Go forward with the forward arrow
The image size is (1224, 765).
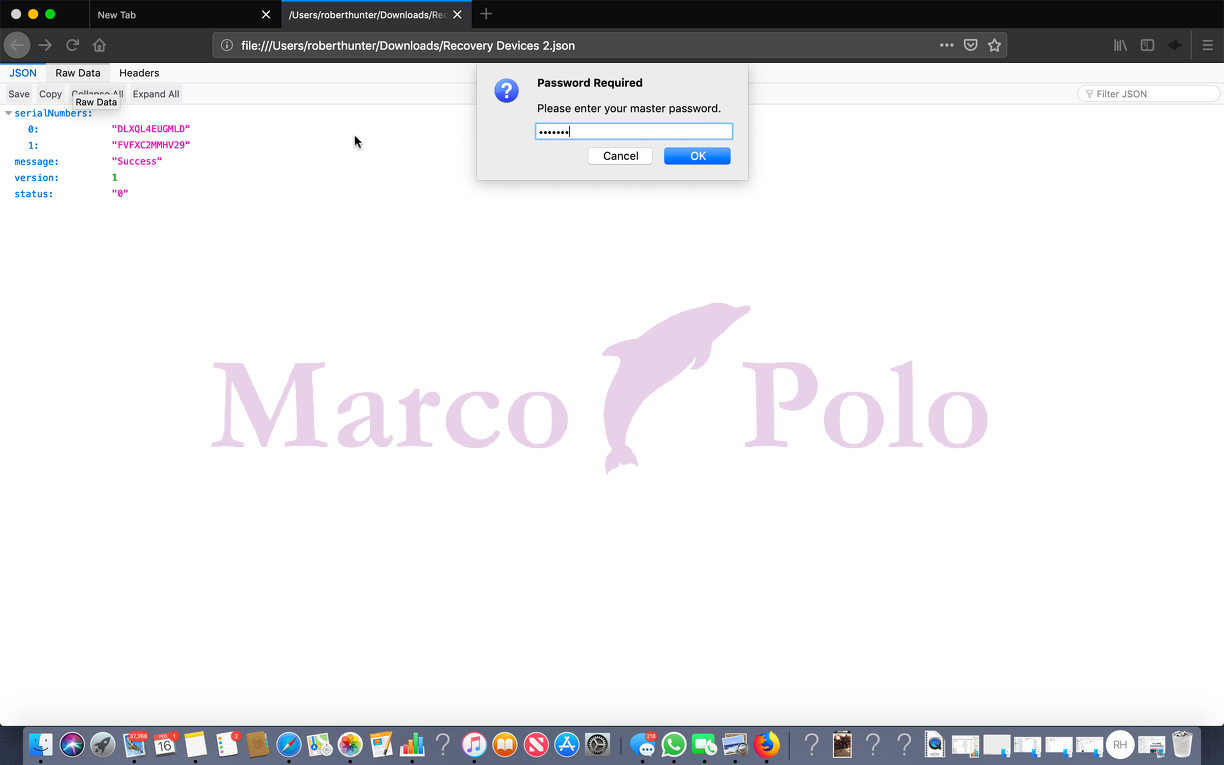point(45,45)
